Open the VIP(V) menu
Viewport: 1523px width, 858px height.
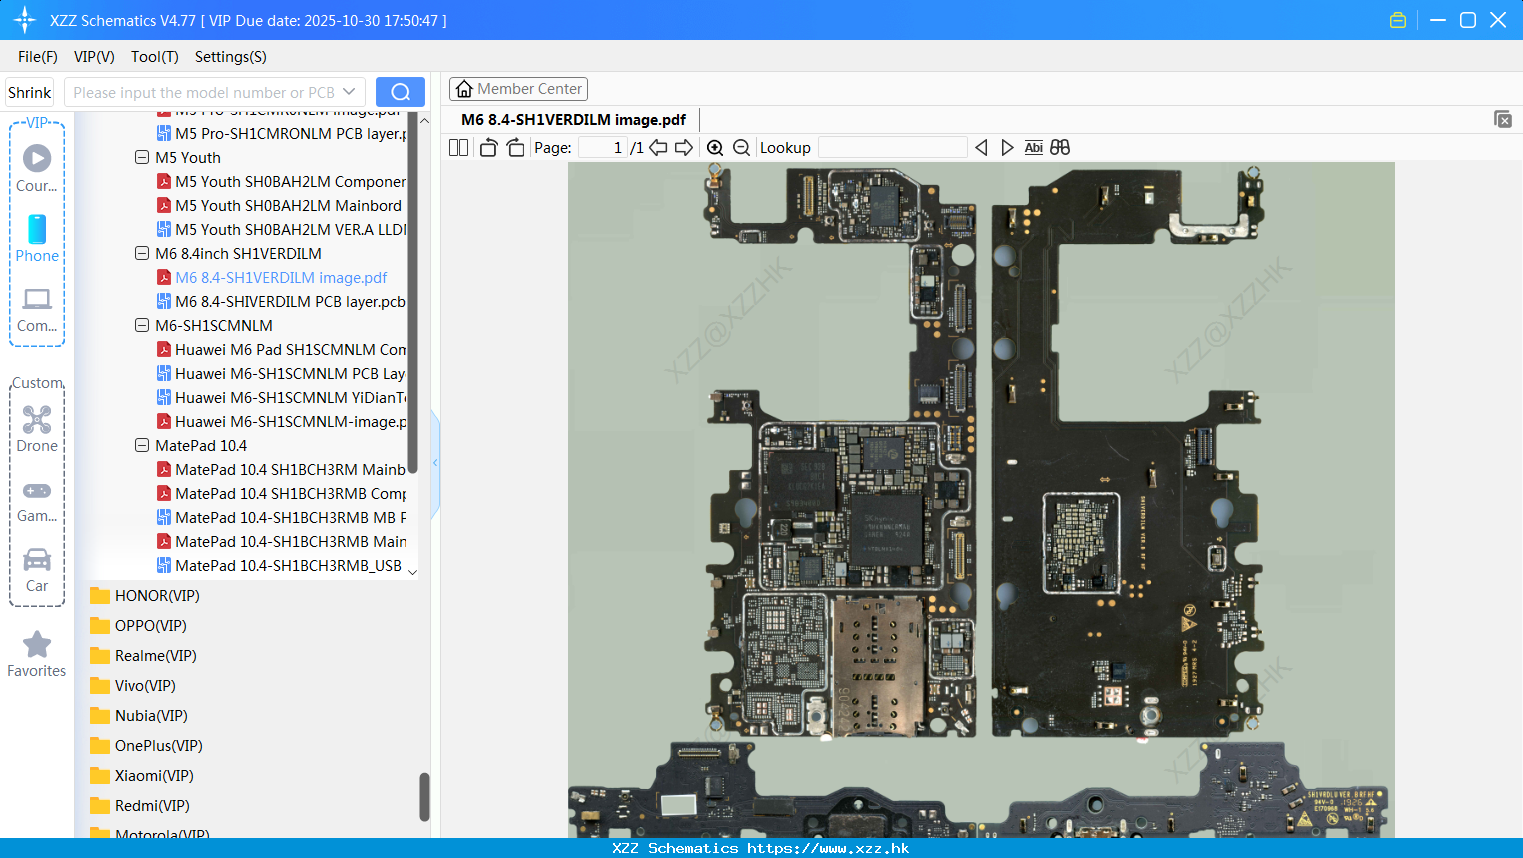[94, 57]
